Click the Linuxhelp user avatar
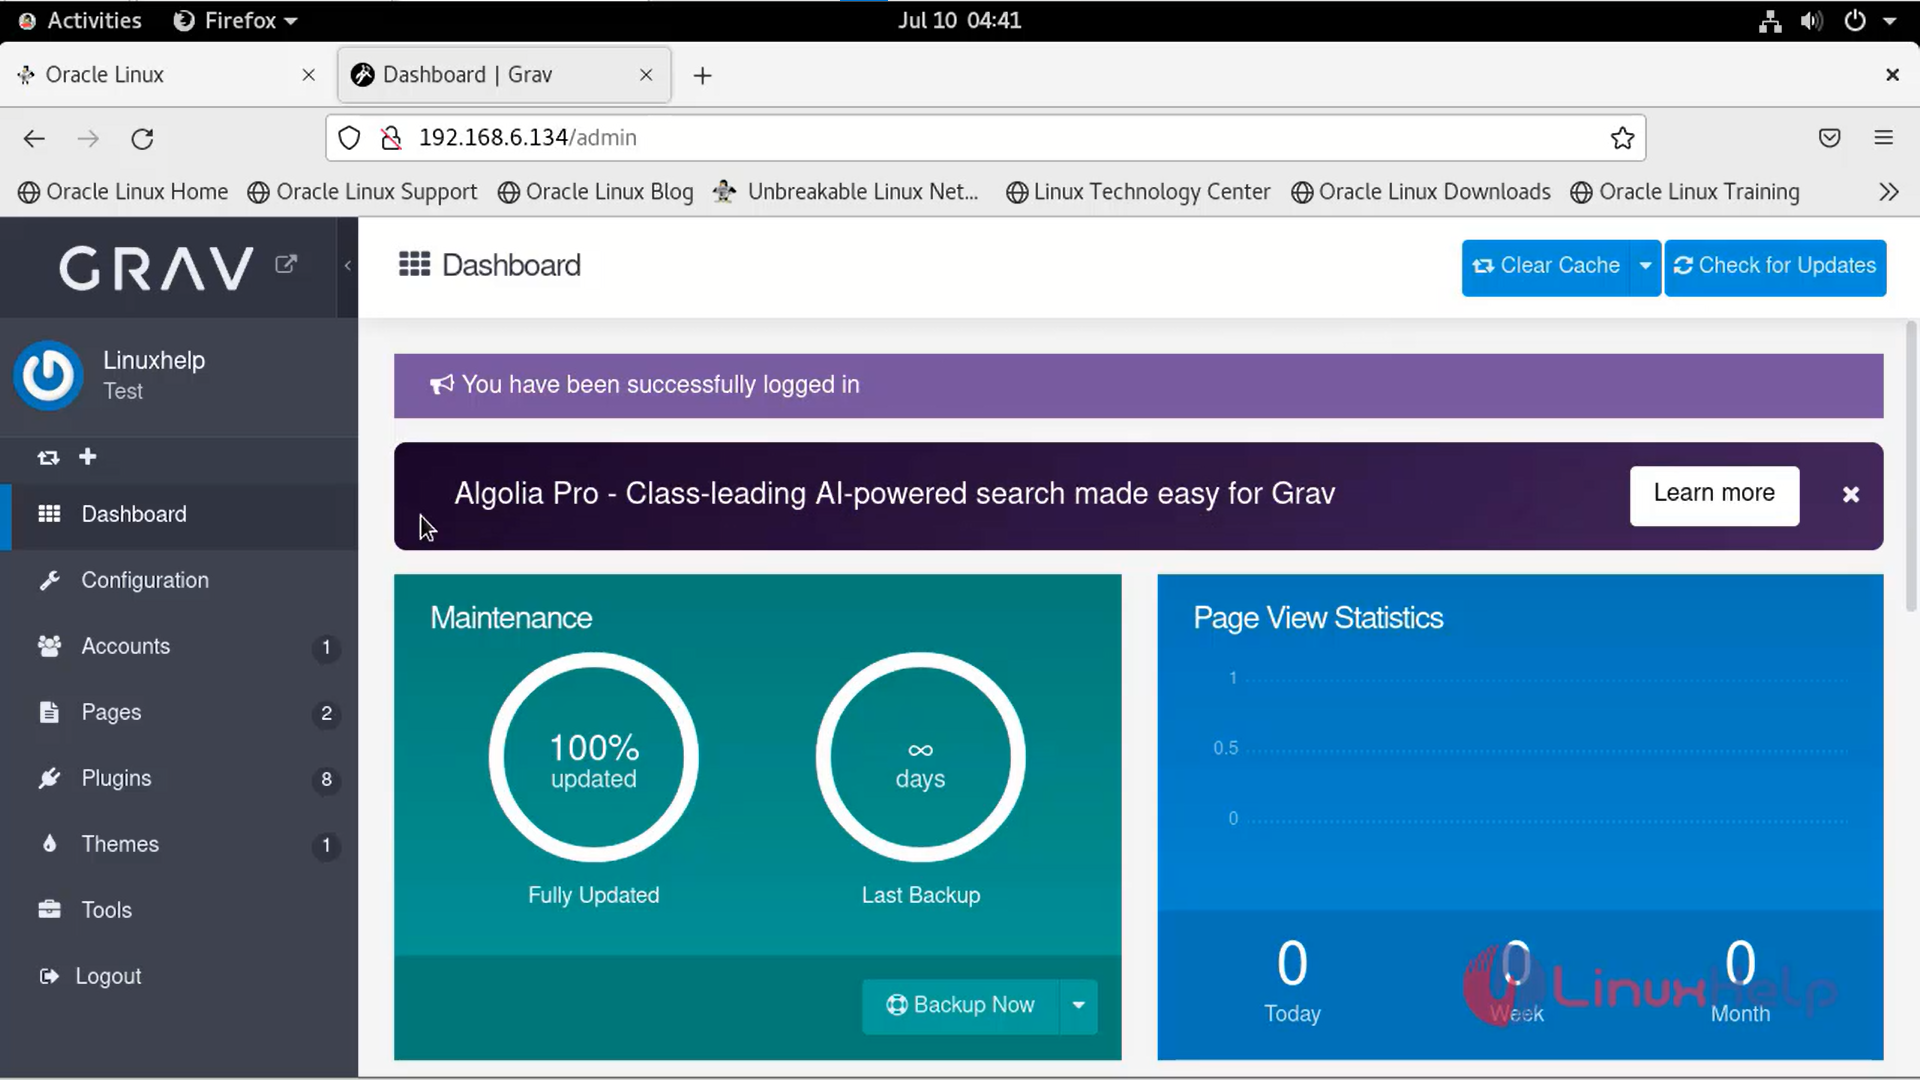Screen dimensions: 1920x1080 point(47,375)
